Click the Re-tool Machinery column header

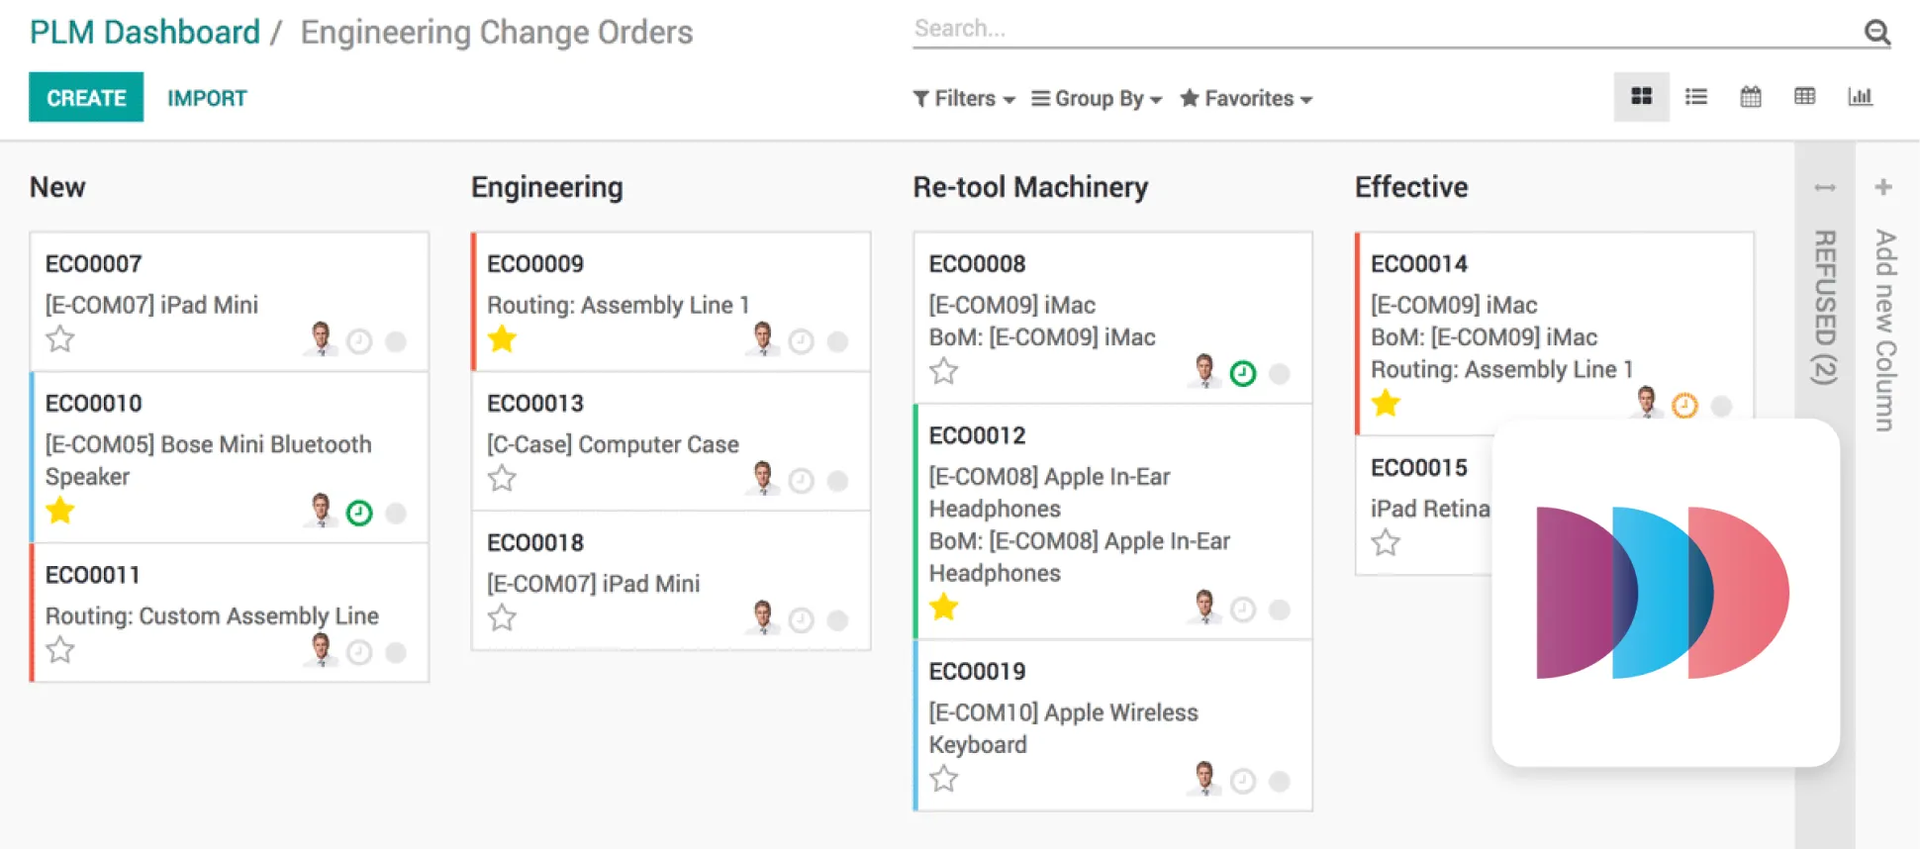click(1030, 187)
